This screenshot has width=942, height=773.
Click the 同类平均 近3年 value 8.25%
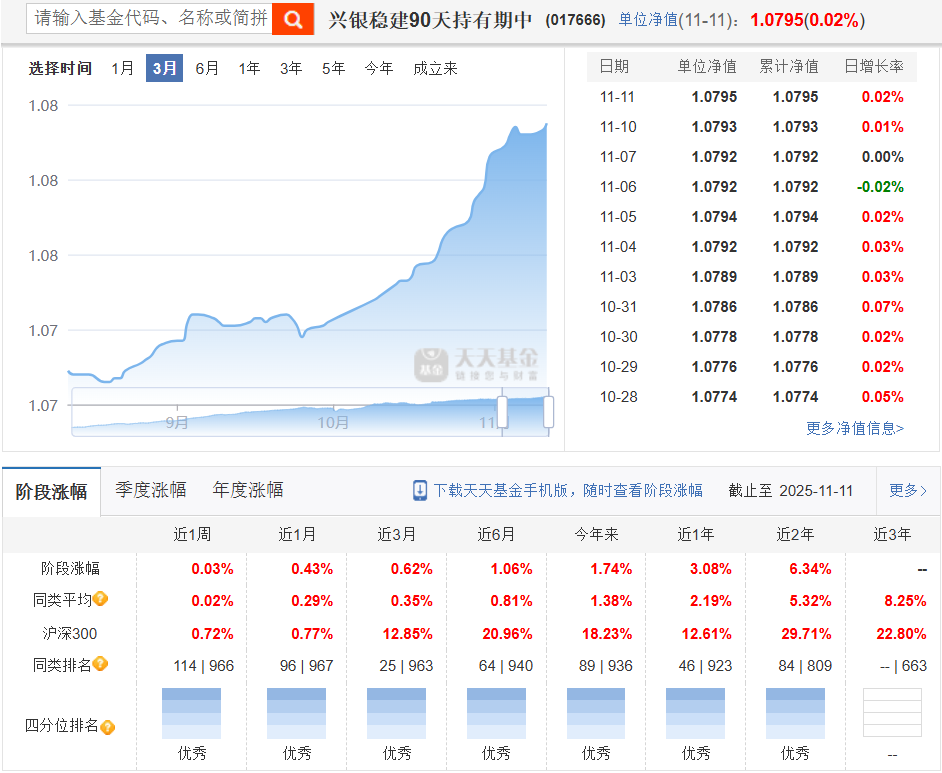pyautogui.click(x=905, y=601)
